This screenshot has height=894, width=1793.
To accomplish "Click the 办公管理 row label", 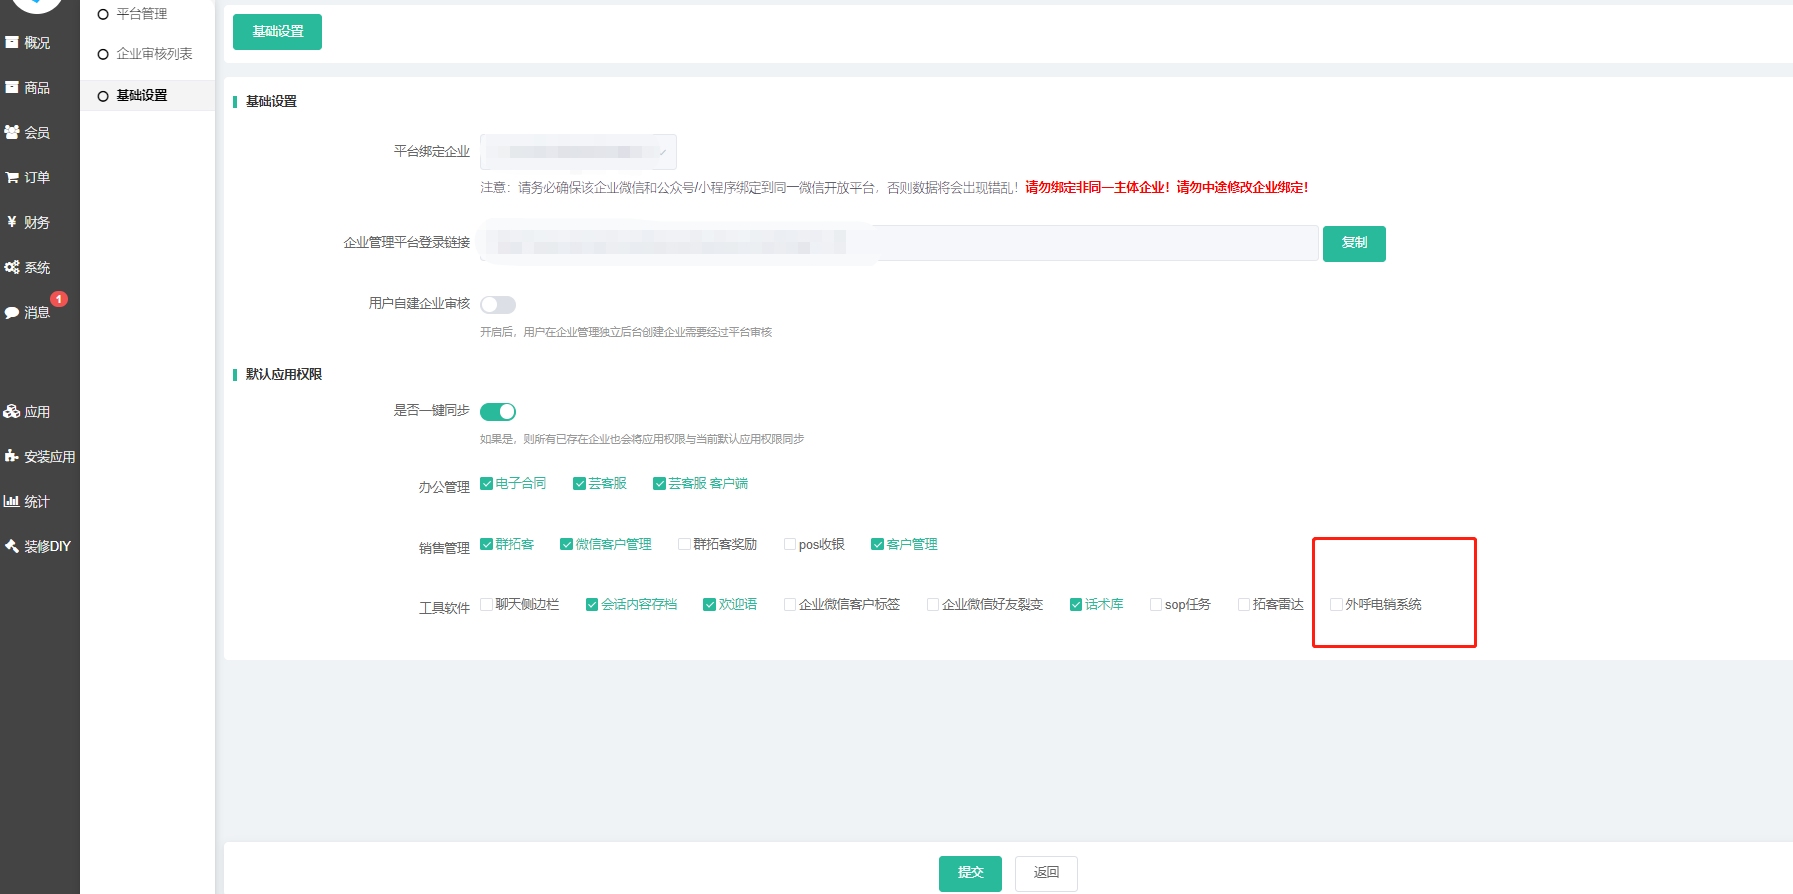I will coord(444,487).
